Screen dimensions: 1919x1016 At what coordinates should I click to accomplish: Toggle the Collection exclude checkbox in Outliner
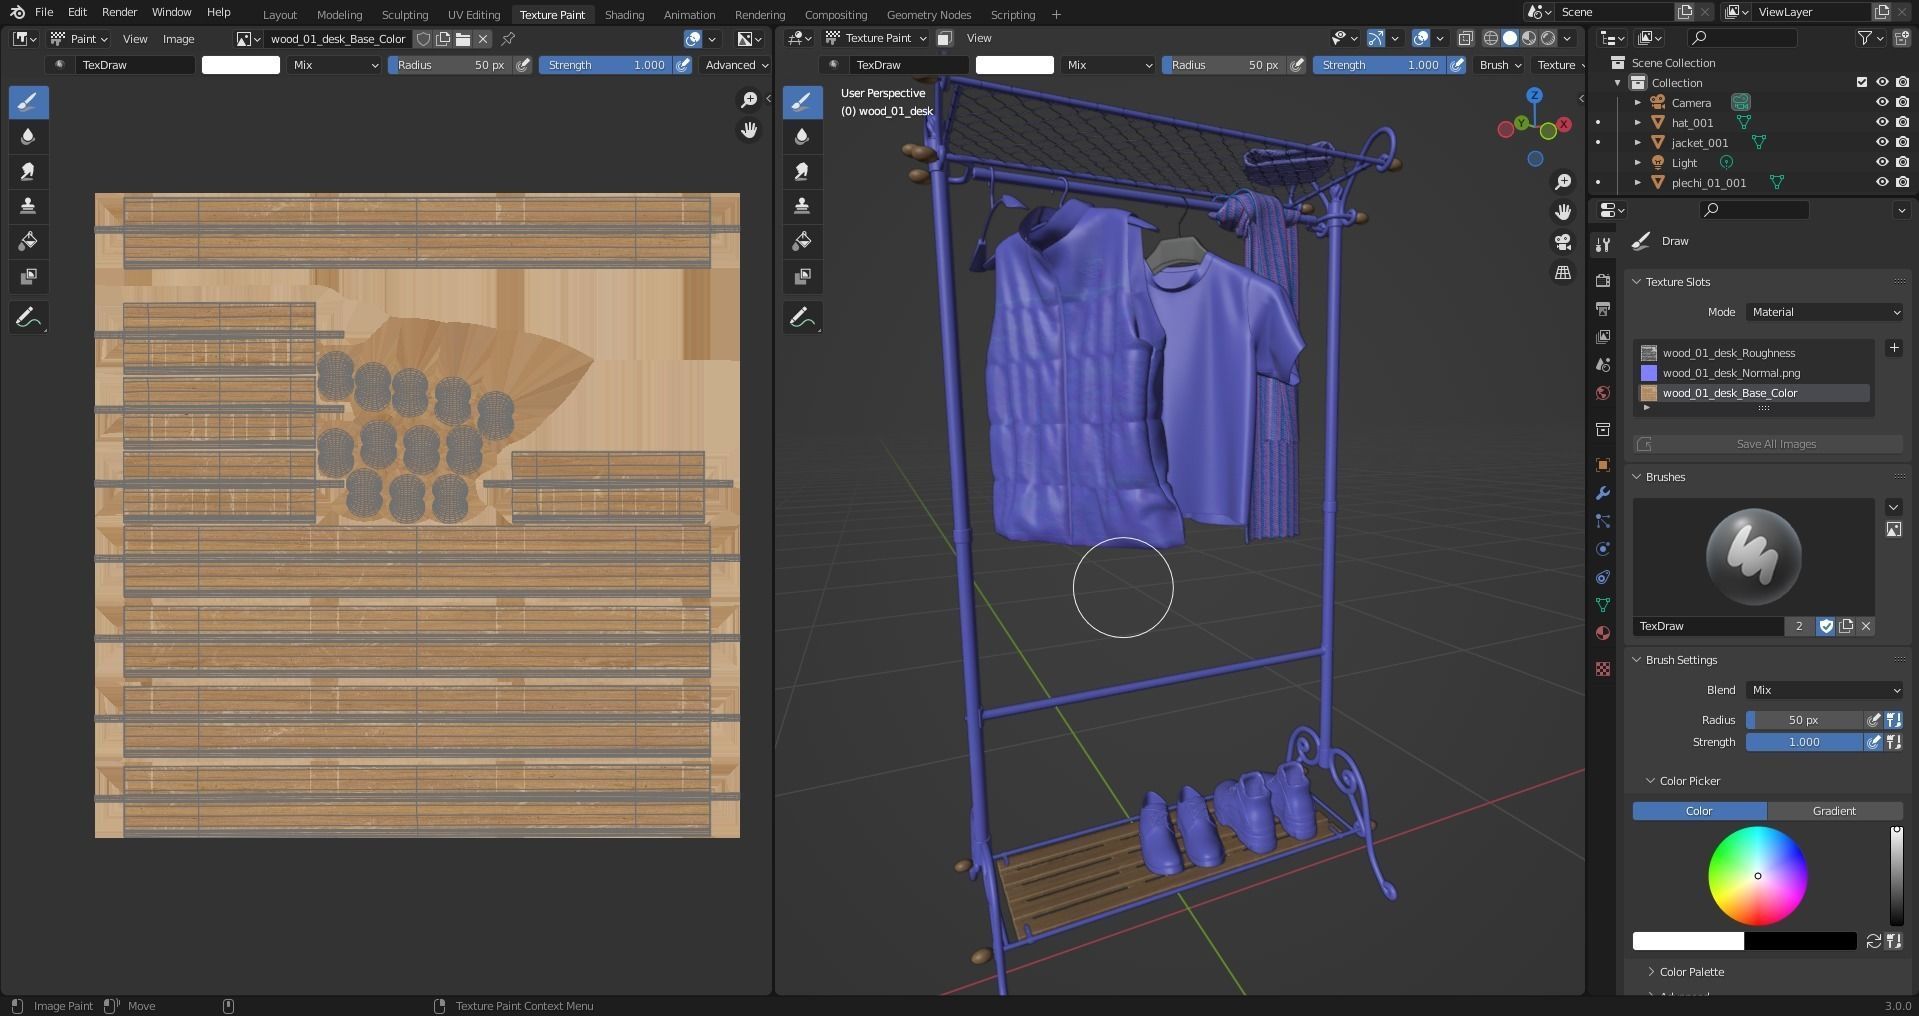[1862, 83]
